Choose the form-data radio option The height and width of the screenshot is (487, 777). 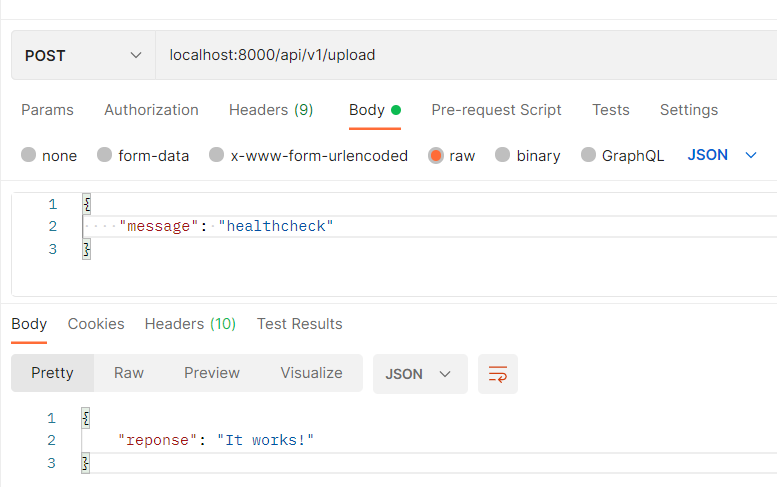(105, 155)
